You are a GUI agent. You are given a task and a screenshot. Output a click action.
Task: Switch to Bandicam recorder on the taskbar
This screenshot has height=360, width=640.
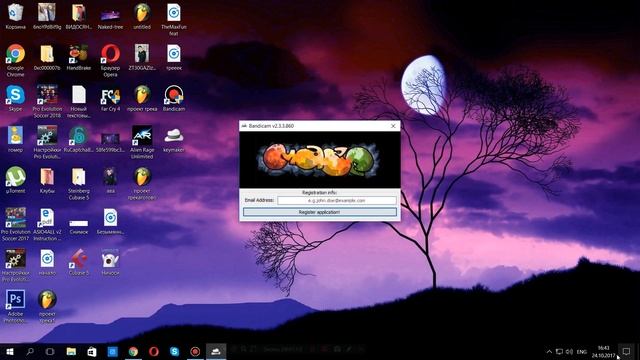pyautogui.click(x=195, y=351)
